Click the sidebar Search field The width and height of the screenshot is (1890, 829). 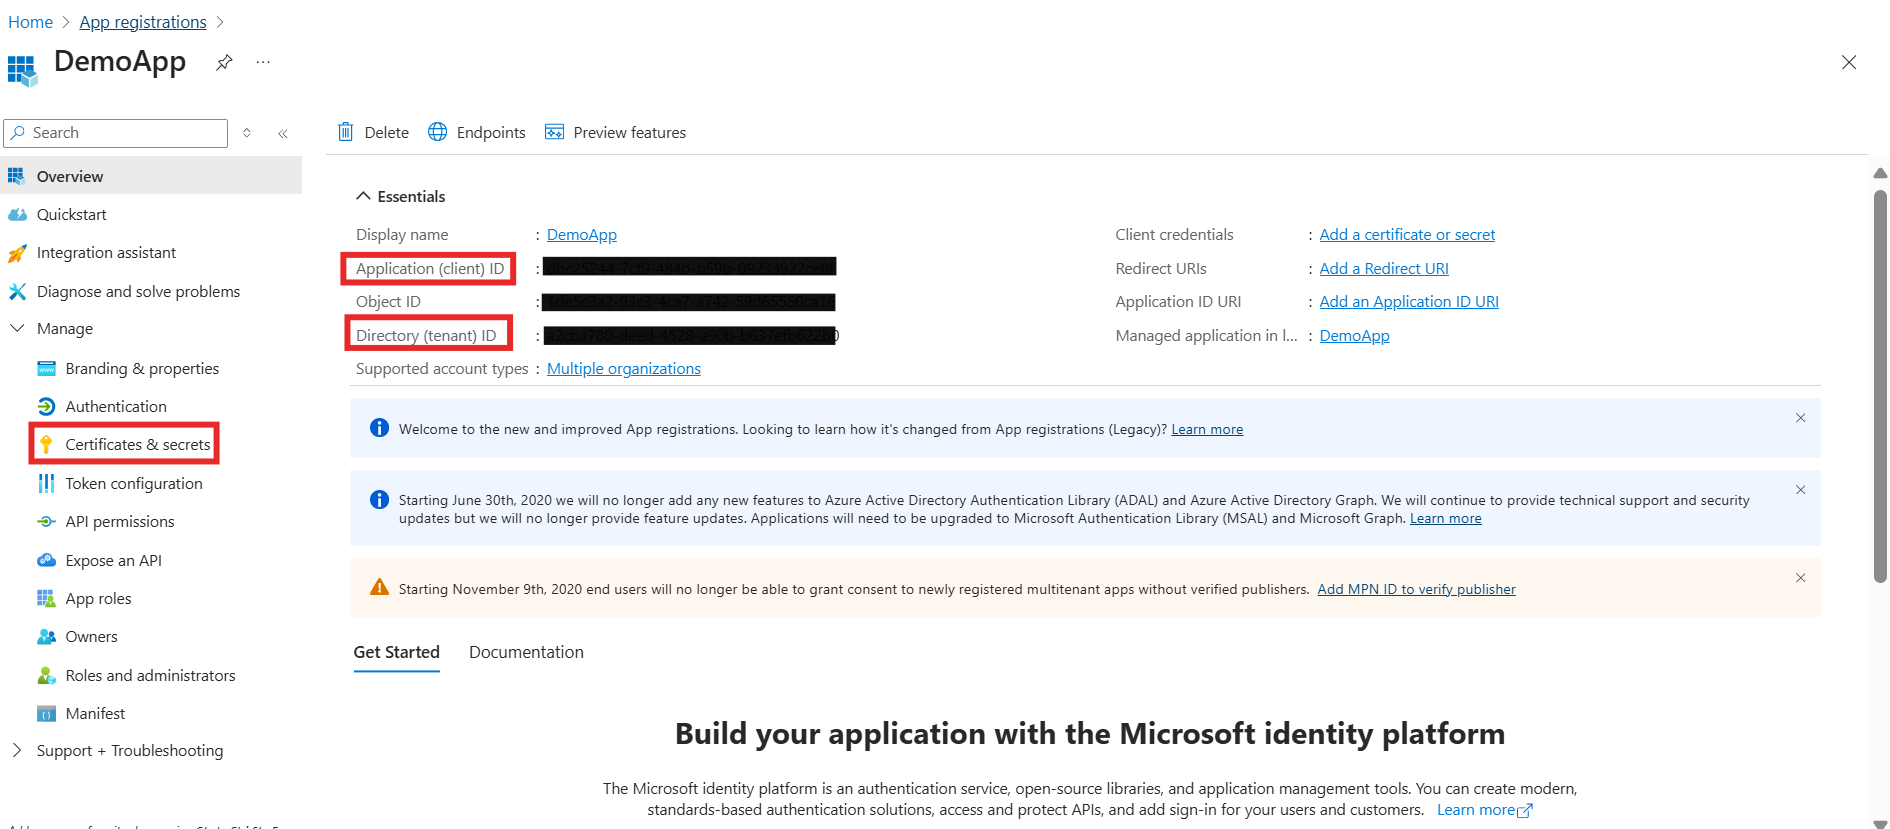[116, 133]
